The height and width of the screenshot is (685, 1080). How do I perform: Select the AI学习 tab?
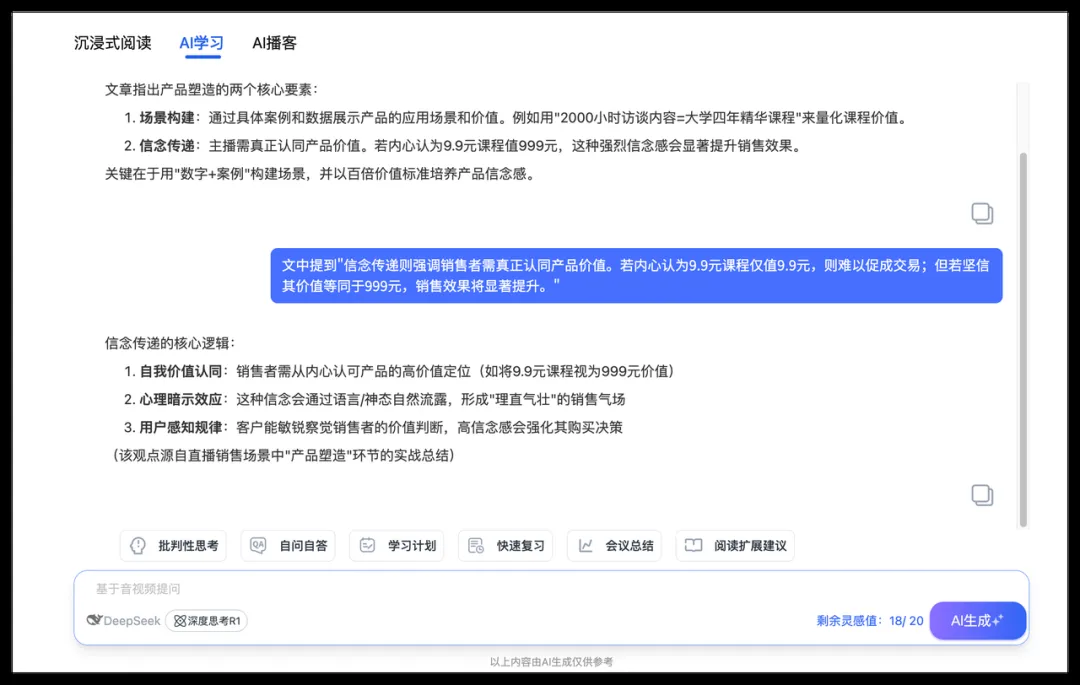click(x=201, y=43)
